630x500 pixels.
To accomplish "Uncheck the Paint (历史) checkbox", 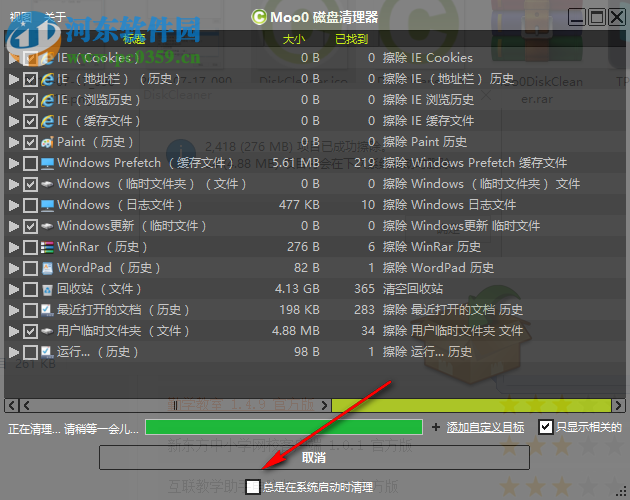I will tap(30, 142).
